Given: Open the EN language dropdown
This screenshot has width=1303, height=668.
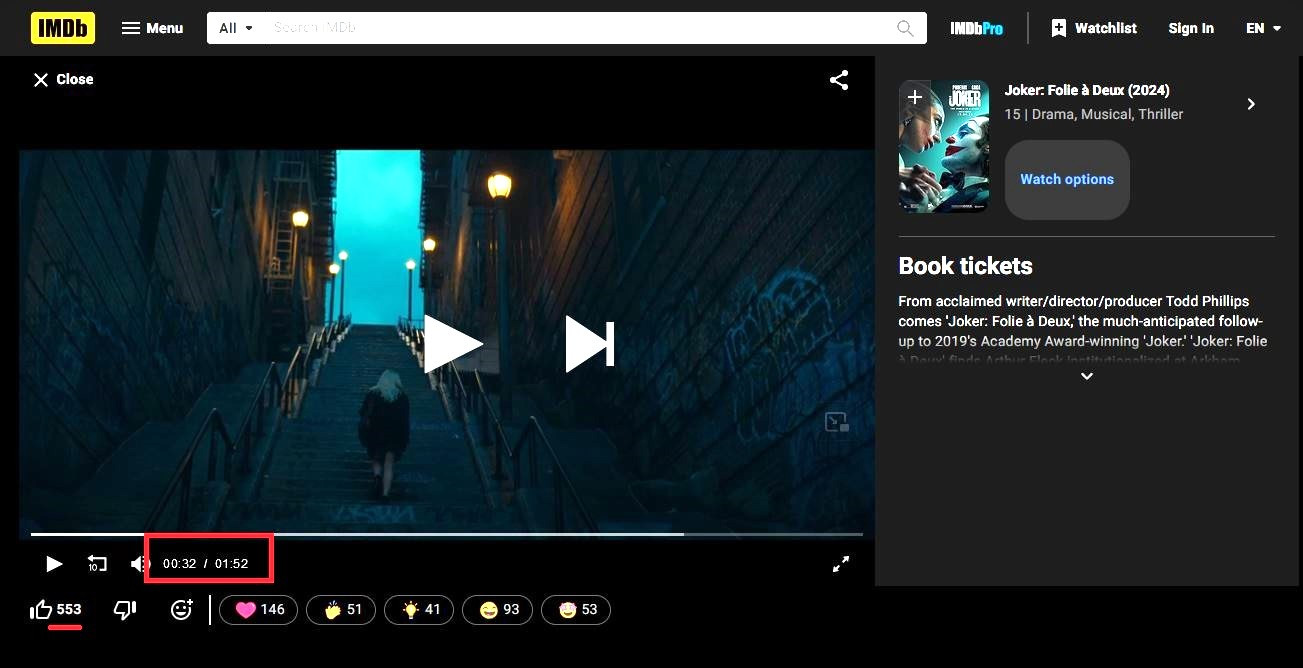Looking at the screenshot, I should click(x=1263, y=28).
